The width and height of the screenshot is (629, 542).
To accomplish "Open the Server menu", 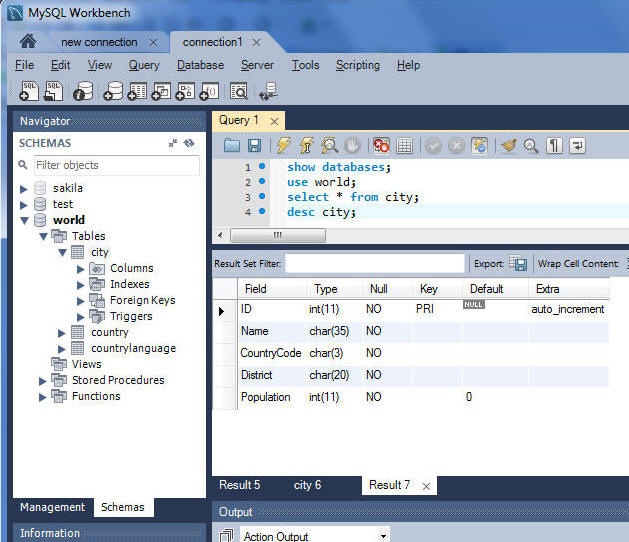I will click(257, 65).
